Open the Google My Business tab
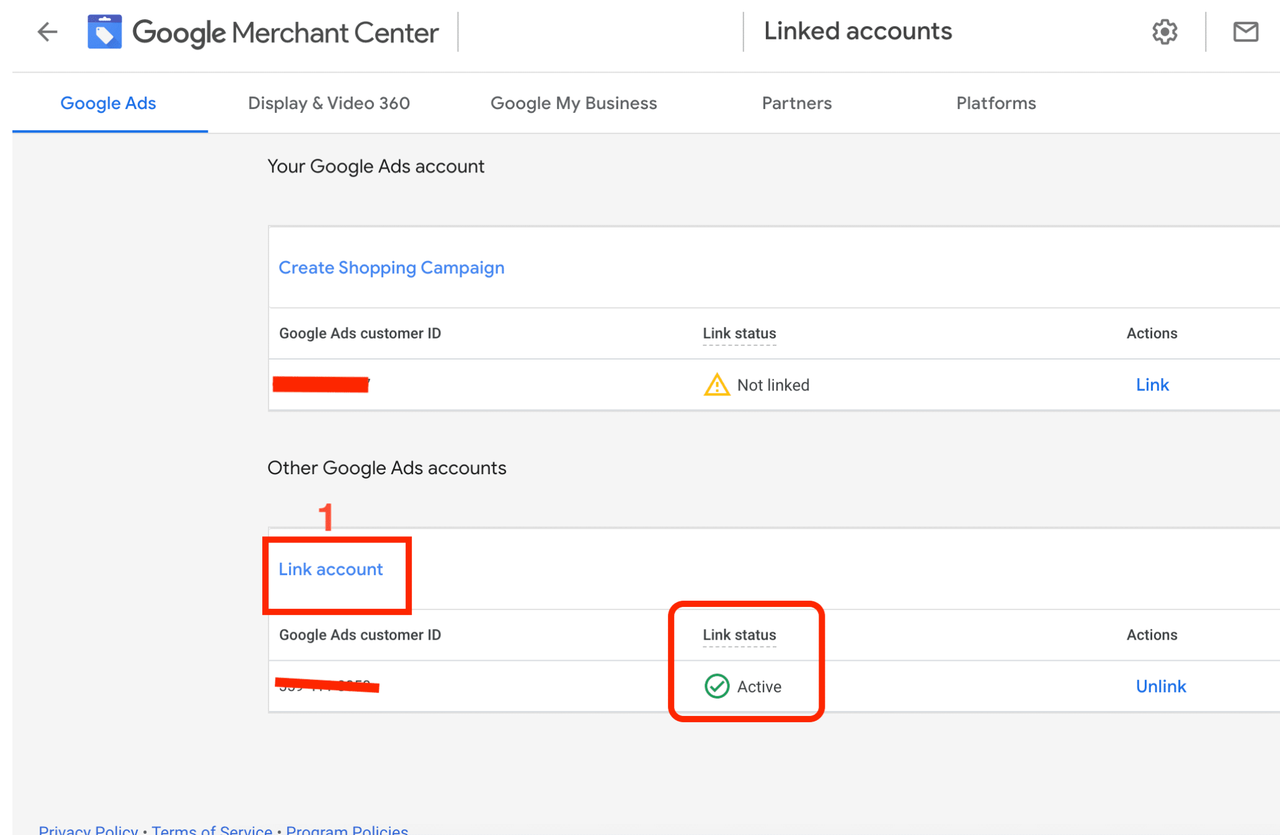Viewport: 1280px width, 835px height. pos(573,102)
